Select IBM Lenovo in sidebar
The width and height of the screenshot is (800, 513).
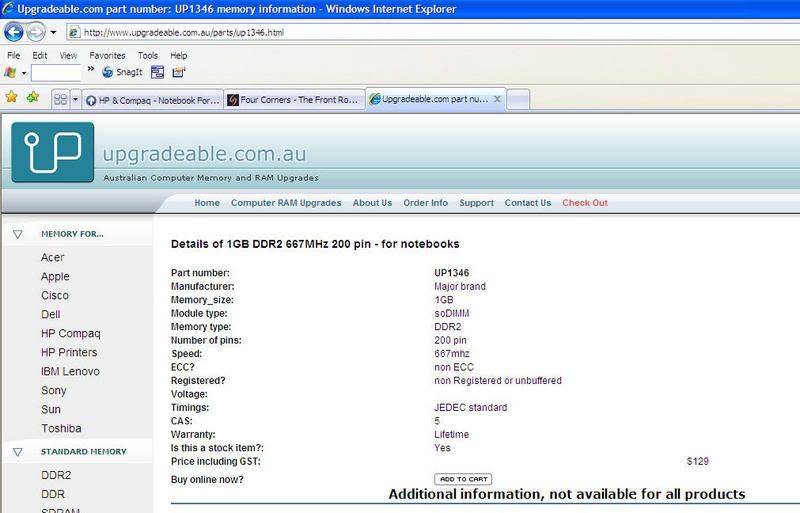70,372
